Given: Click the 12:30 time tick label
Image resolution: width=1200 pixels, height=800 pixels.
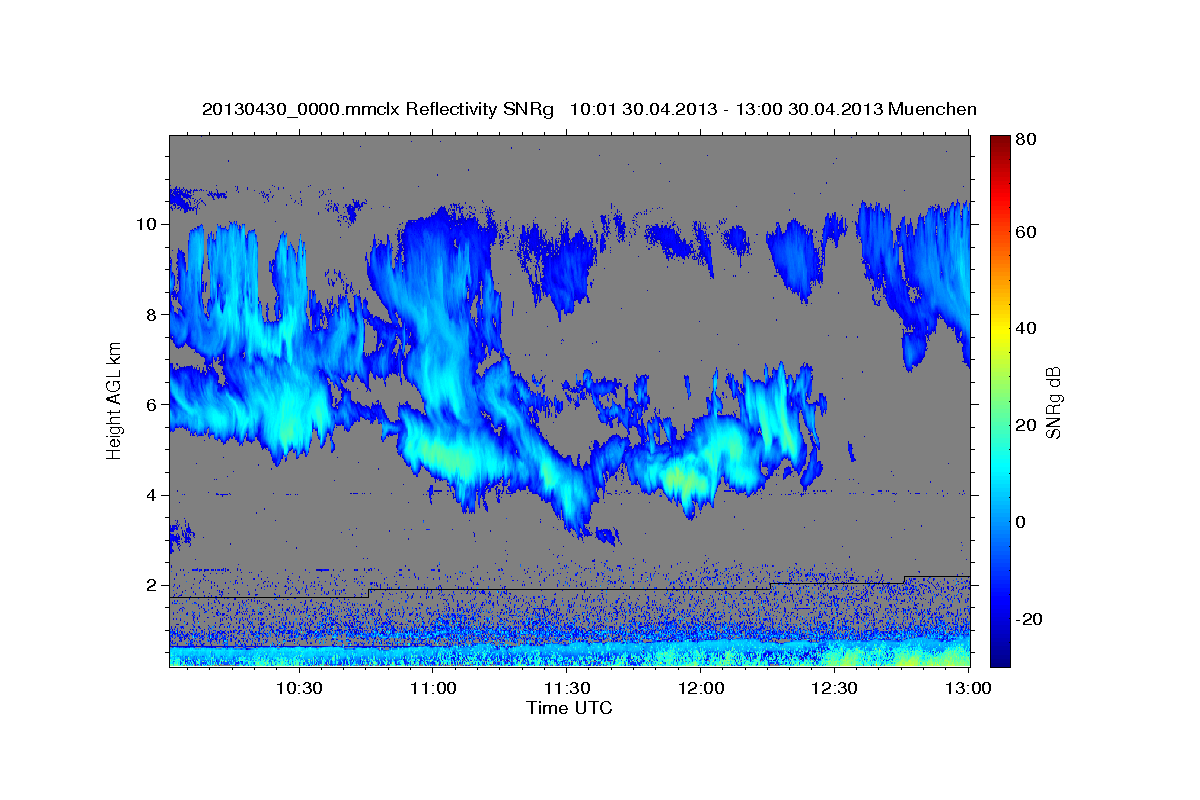Looking at the screenshot, I should (835, 688).
